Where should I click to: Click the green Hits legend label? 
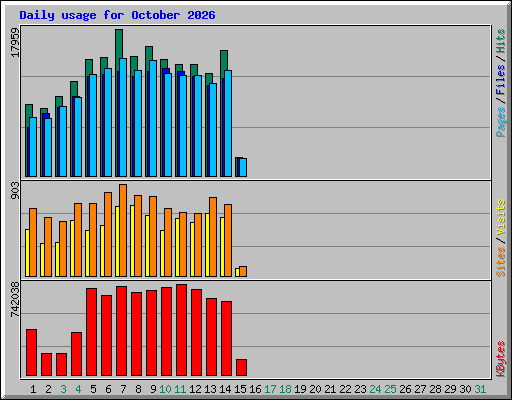pyautogui.click(x=501, y=41)
